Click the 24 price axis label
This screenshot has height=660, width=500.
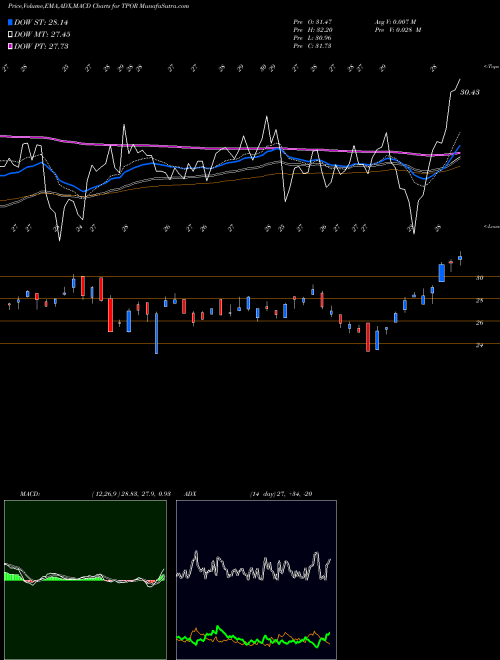480,346
